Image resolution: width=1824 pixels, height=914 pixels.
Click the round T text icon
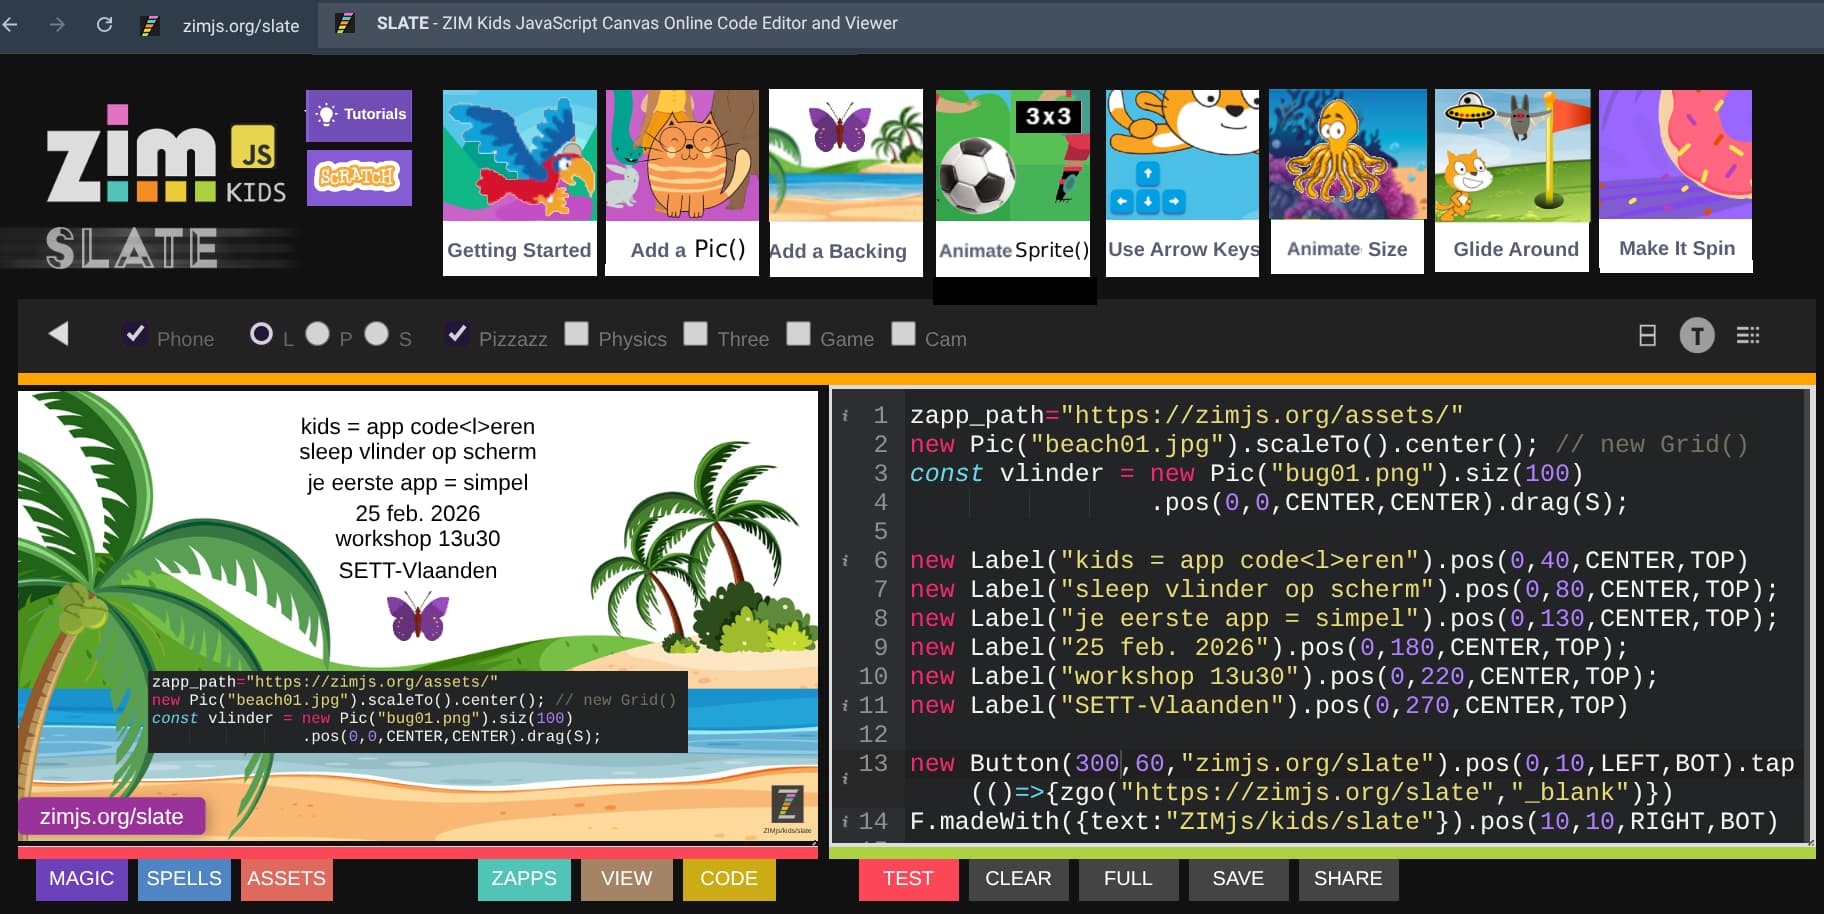(1696, 336)
